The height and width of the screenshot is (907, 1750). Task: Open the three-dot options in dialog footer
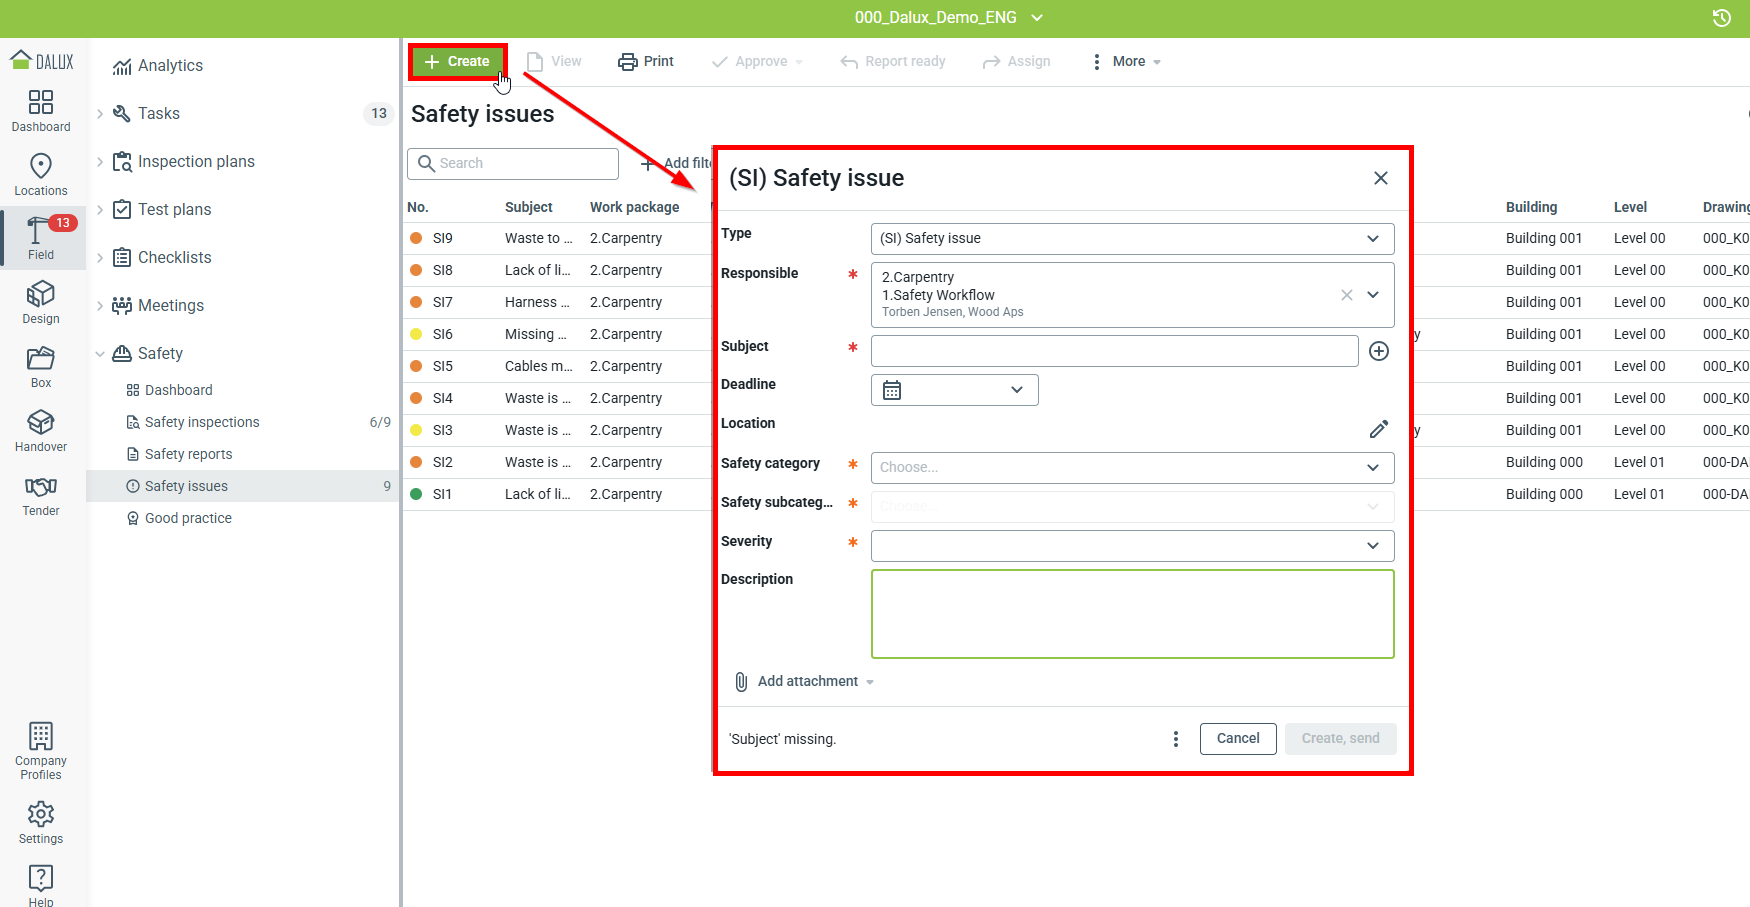tap(1176, 739)
